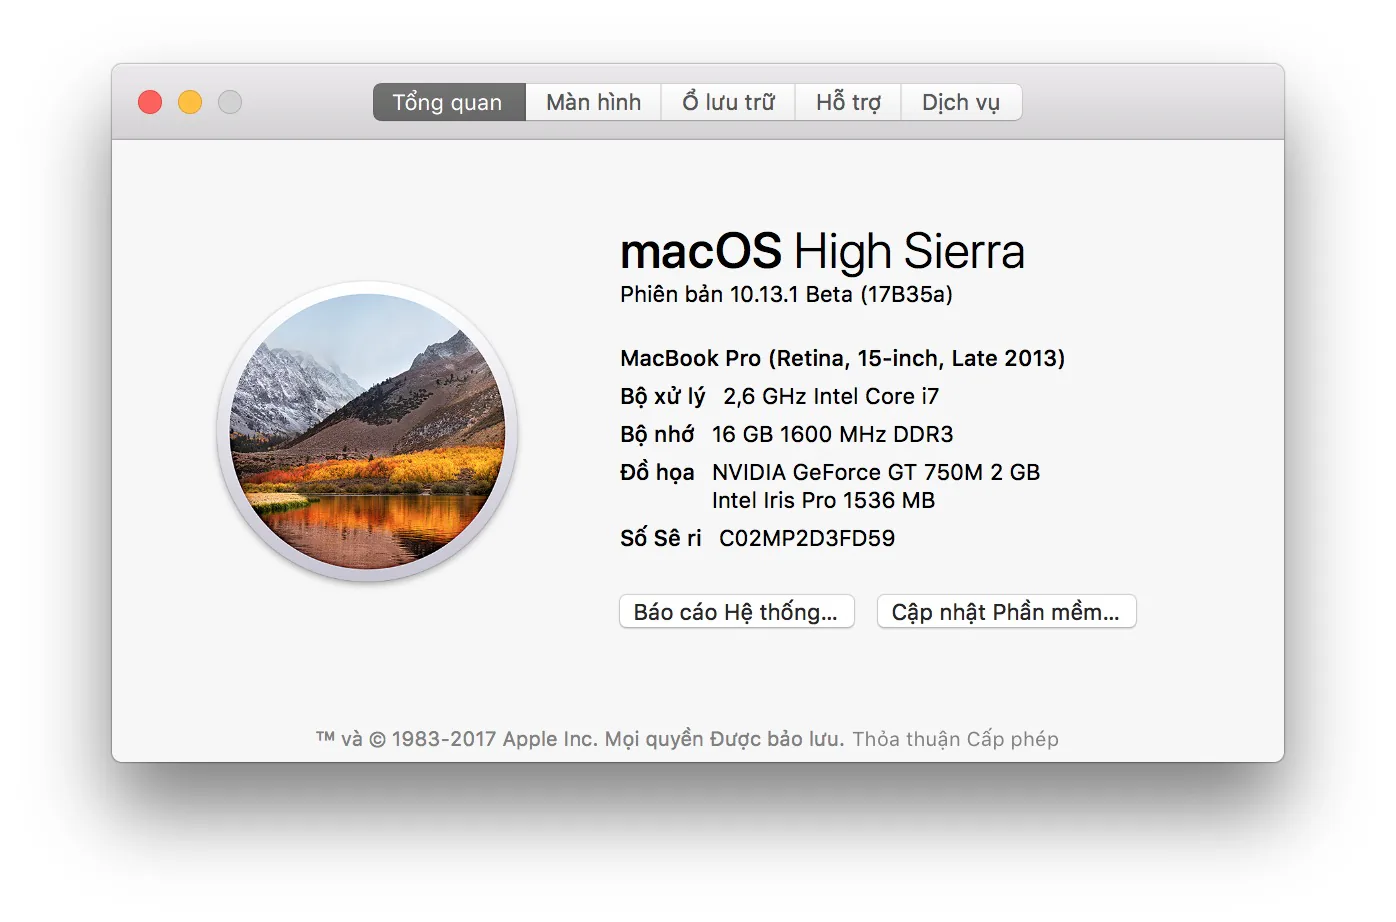This screenshot has height=922, width=1396.
Task: Open the Màn hình tab
Action: (x=594, y=102)
